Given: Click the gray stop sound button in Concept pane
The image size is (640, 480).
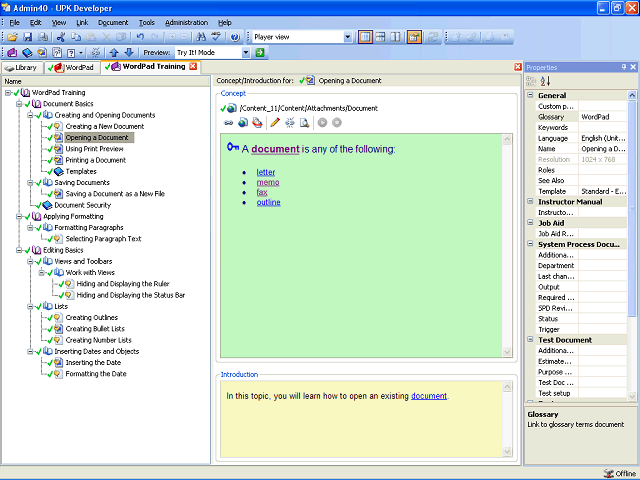Looking at the screenshot, I should 337,122.
